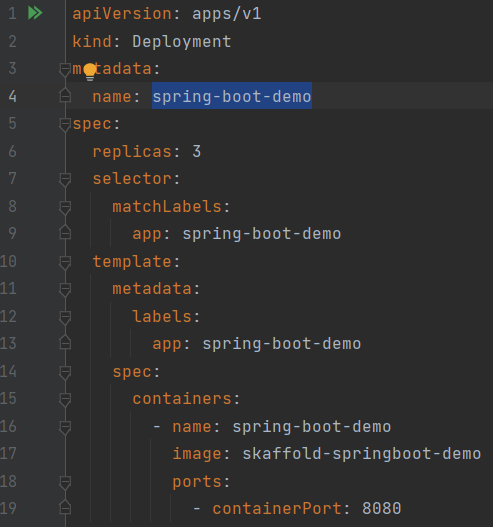Click line number 6 in the gutter
This screenshot has height=527, width=493.
pos(12,152)
